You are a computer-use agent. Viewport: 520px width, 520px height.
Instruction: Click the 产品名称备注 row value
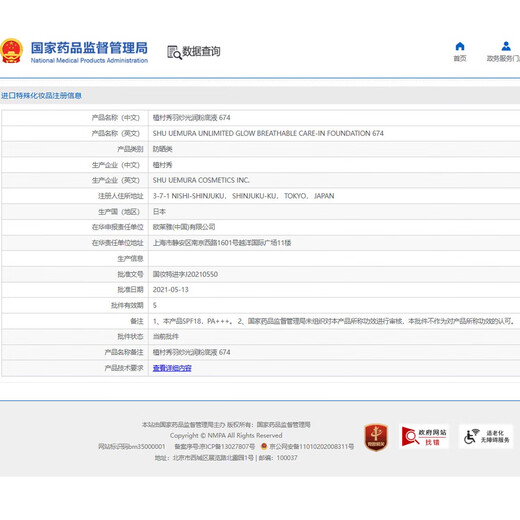click(191, 352)
